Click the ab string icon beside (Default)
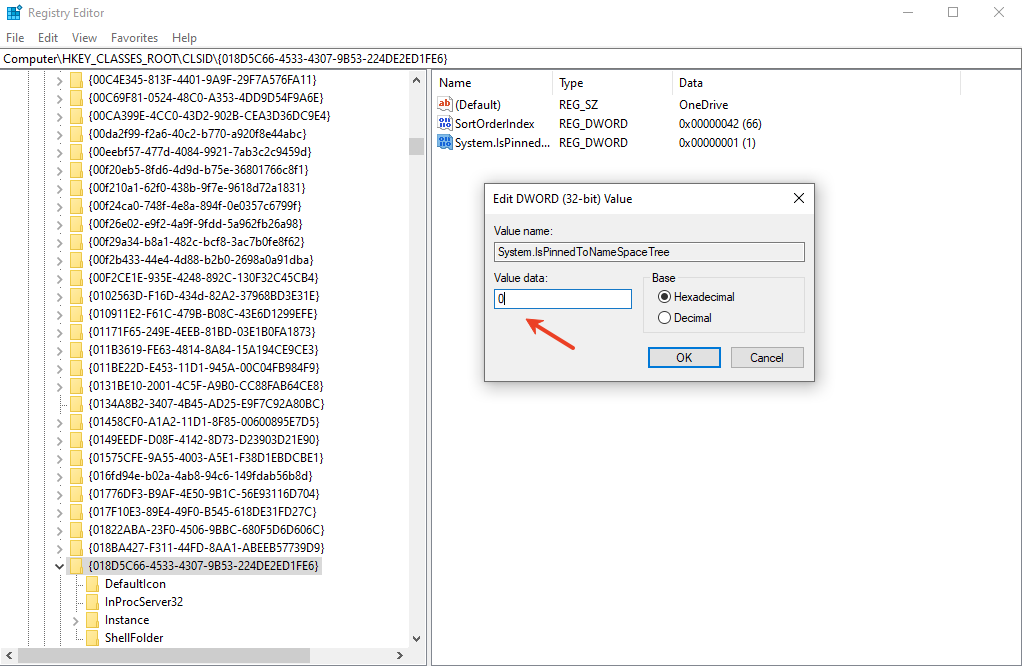 tap(445, 104)
